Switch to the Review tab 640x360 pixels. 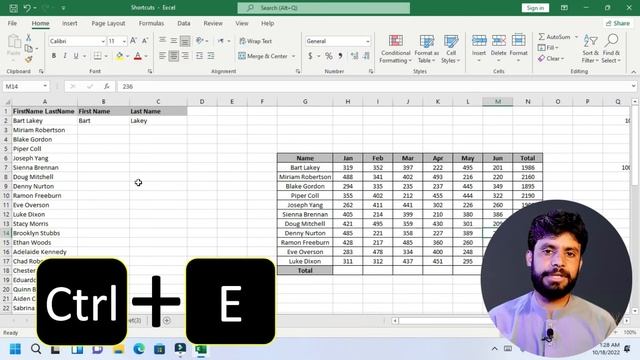click(x=213, y=23)
